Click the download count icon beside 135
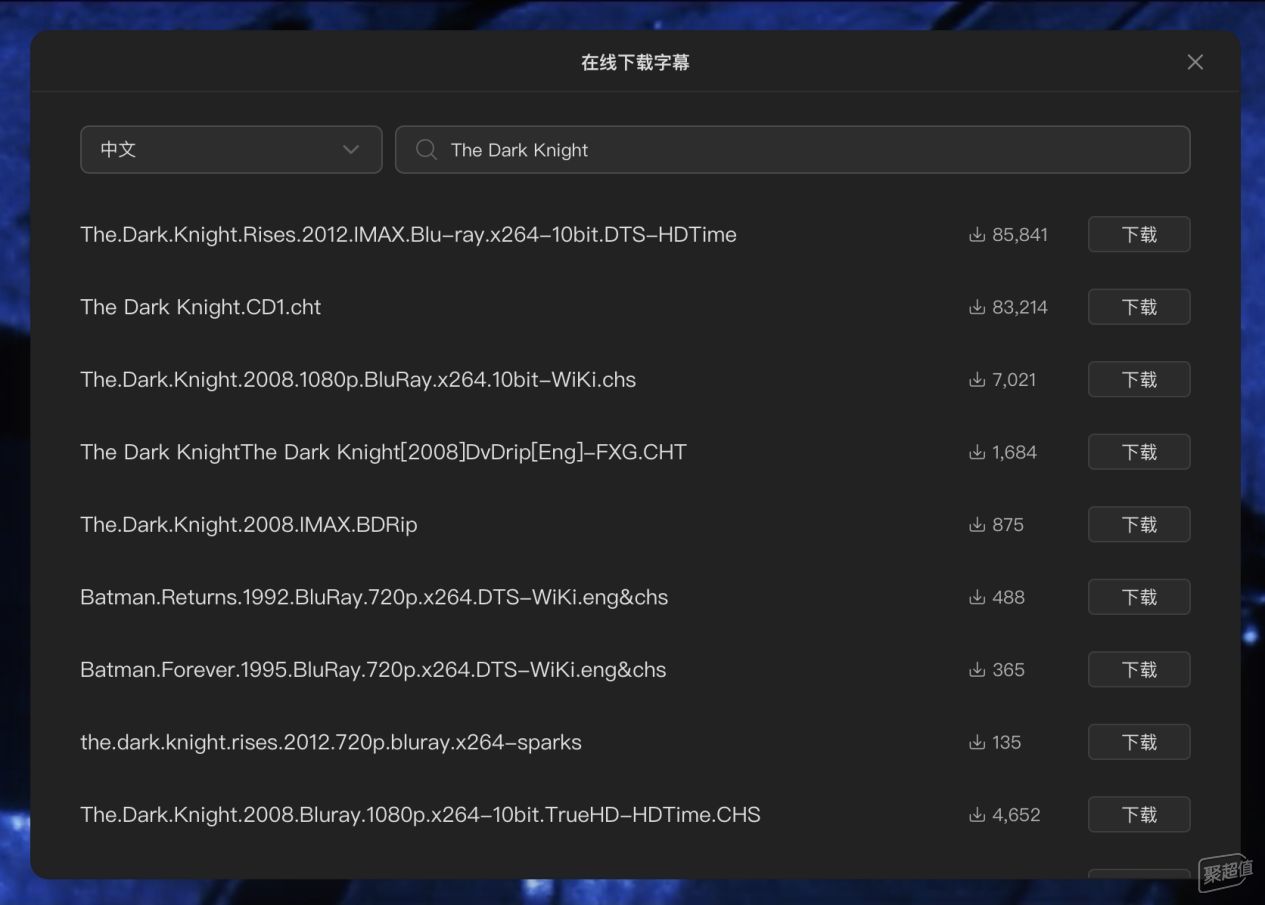 click(977, 742)
